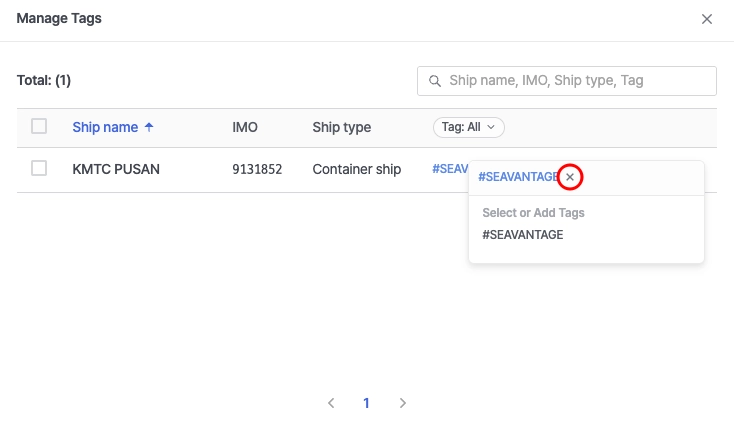Click the Ship type column header

(x=341, y=127)
